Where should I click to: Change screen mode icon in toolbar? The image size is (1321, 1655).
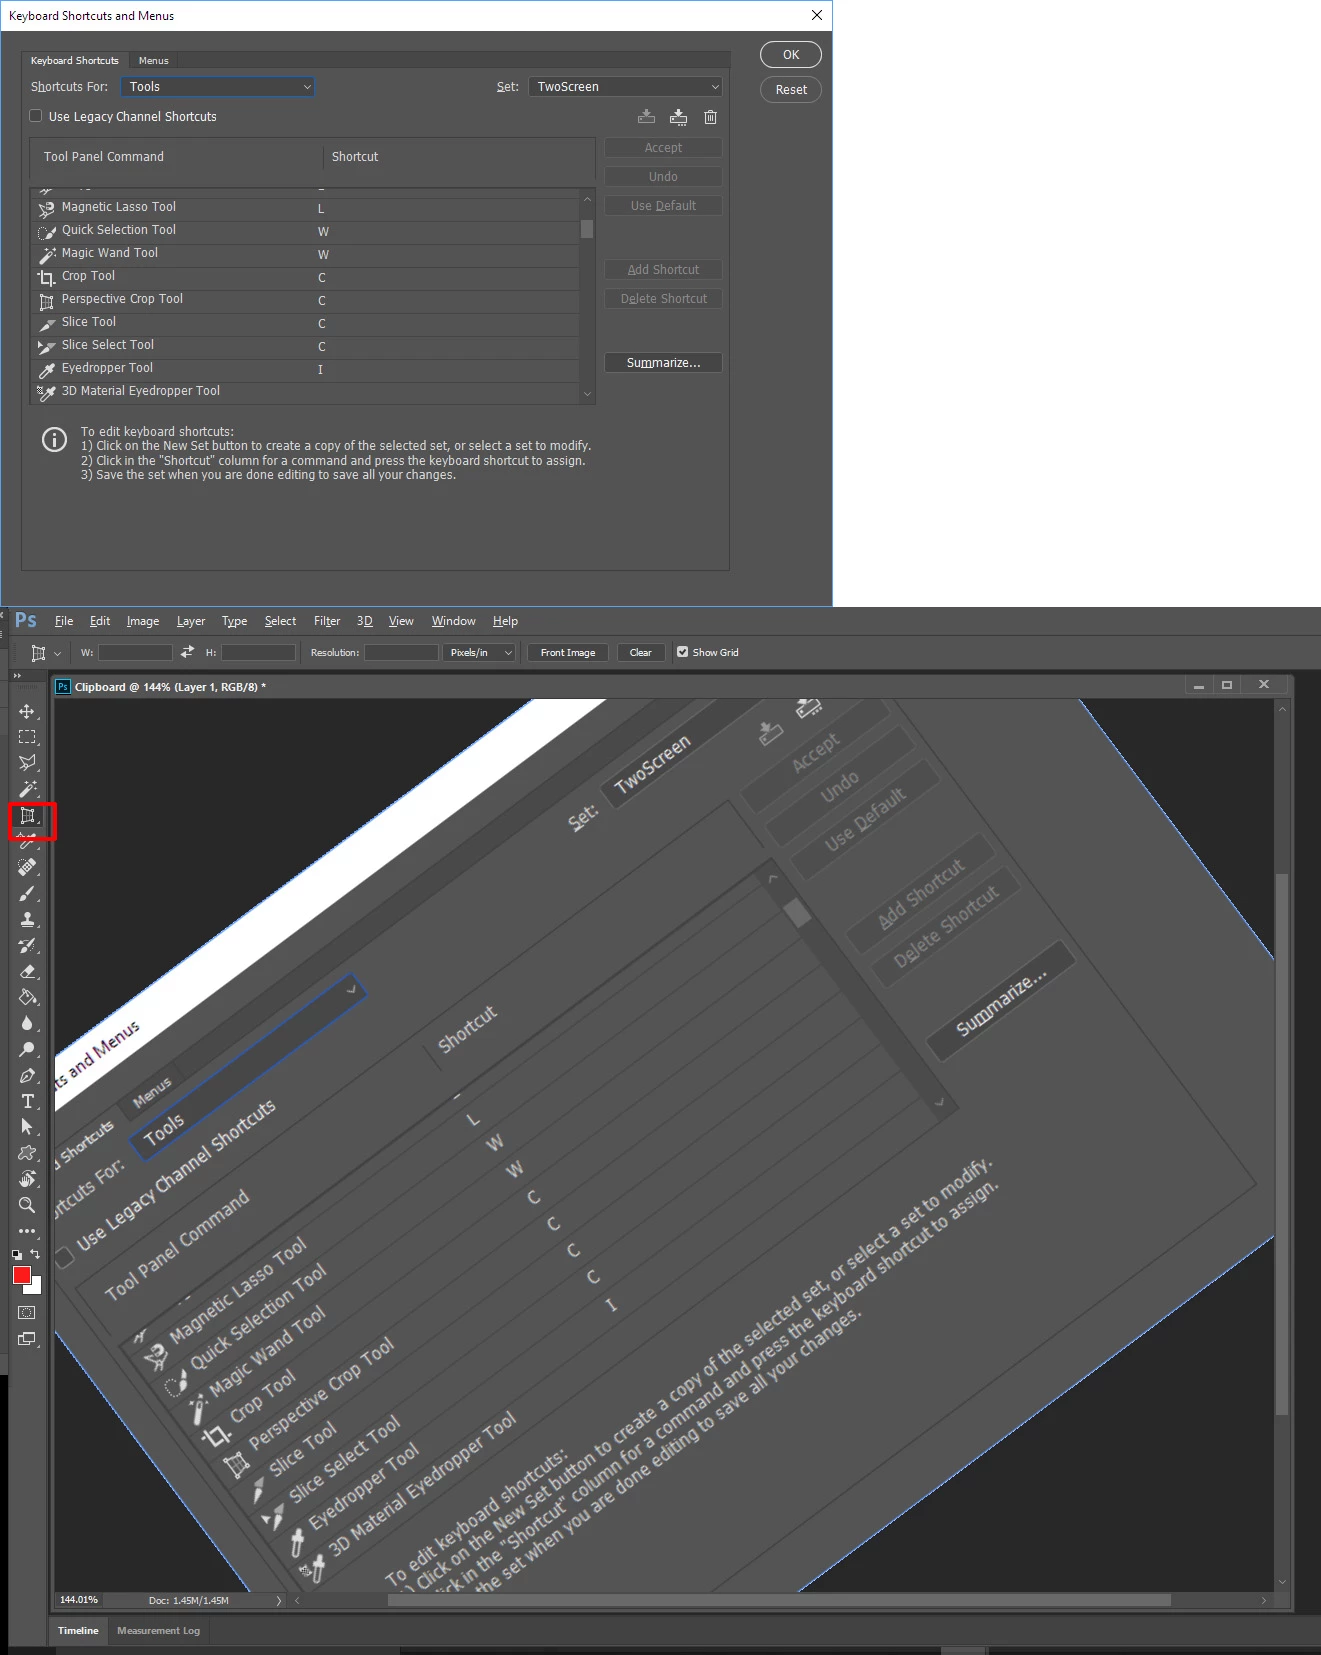pyautogui.click(x=27, y=1339)
